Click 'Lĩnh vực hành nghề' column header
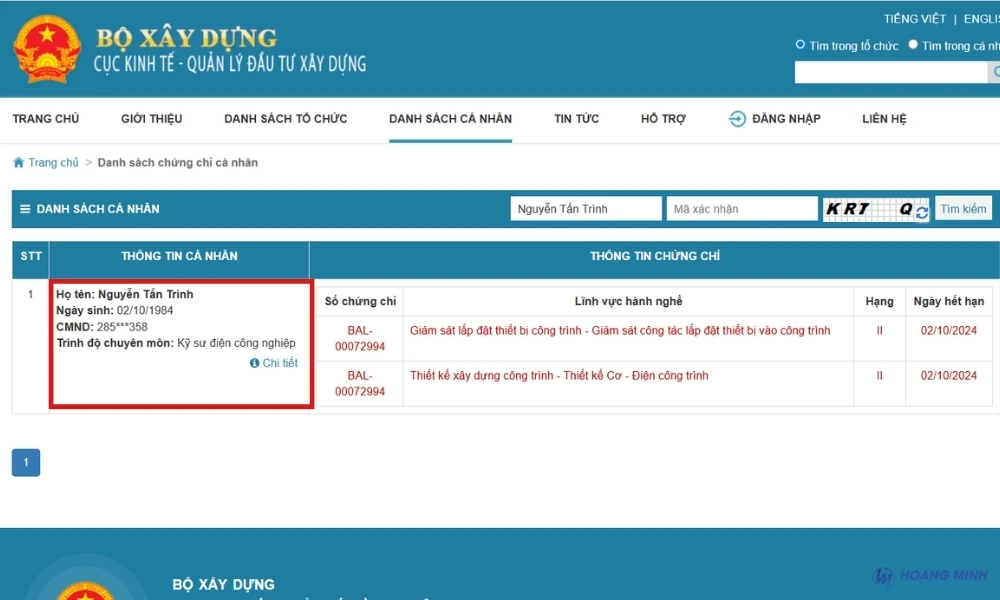The width and height of the screenshot is (1000, 600). coord(628,301)
